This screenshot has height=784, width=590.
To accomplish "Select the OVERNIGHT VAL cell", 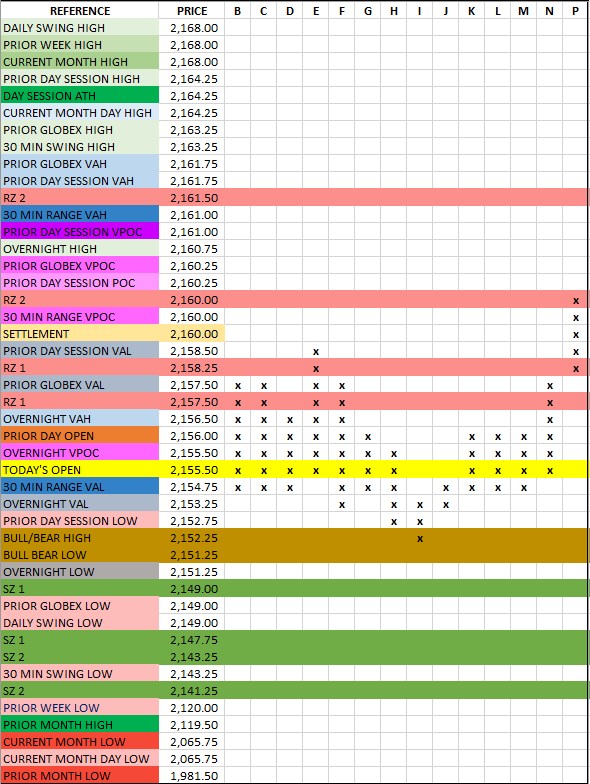I will [x=80, y=504].
